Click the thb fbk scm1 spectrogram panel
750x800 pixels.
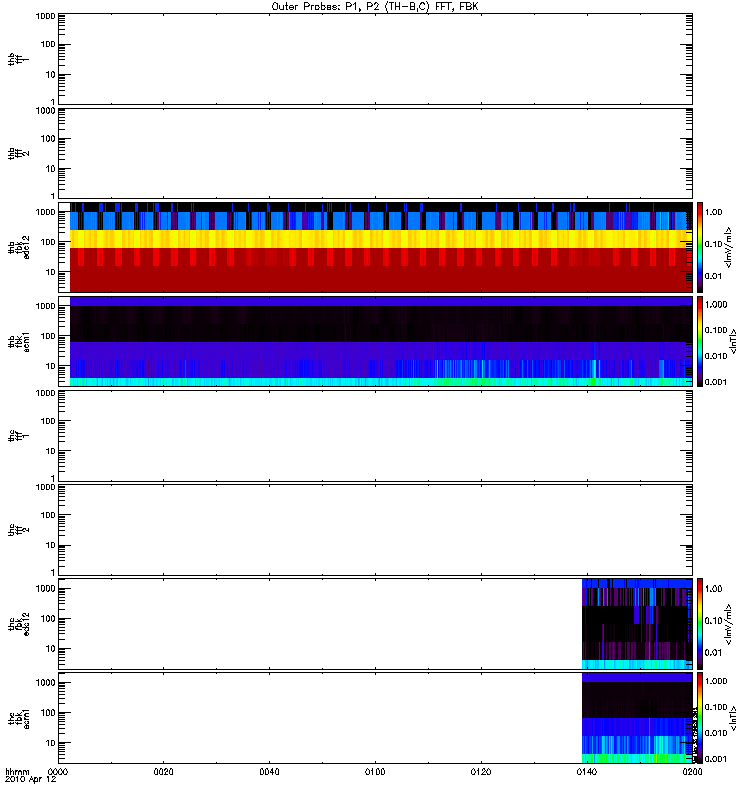376,341
